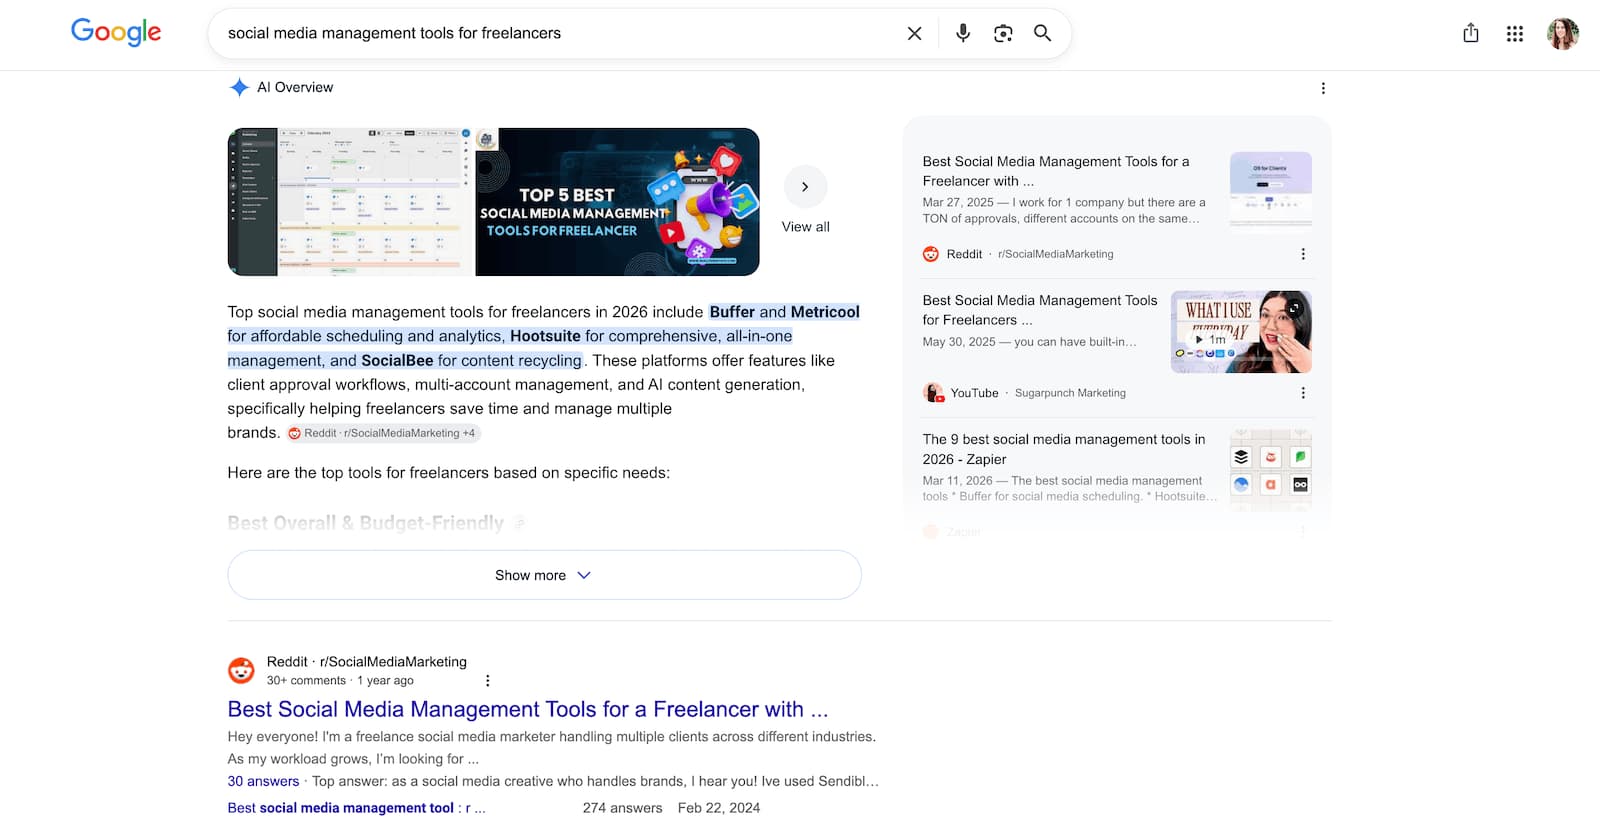Click link icon next to Best Overall heading
The width and height of the screenshot is (1600, 820).
pyautogui.click(x=519, y=523)
